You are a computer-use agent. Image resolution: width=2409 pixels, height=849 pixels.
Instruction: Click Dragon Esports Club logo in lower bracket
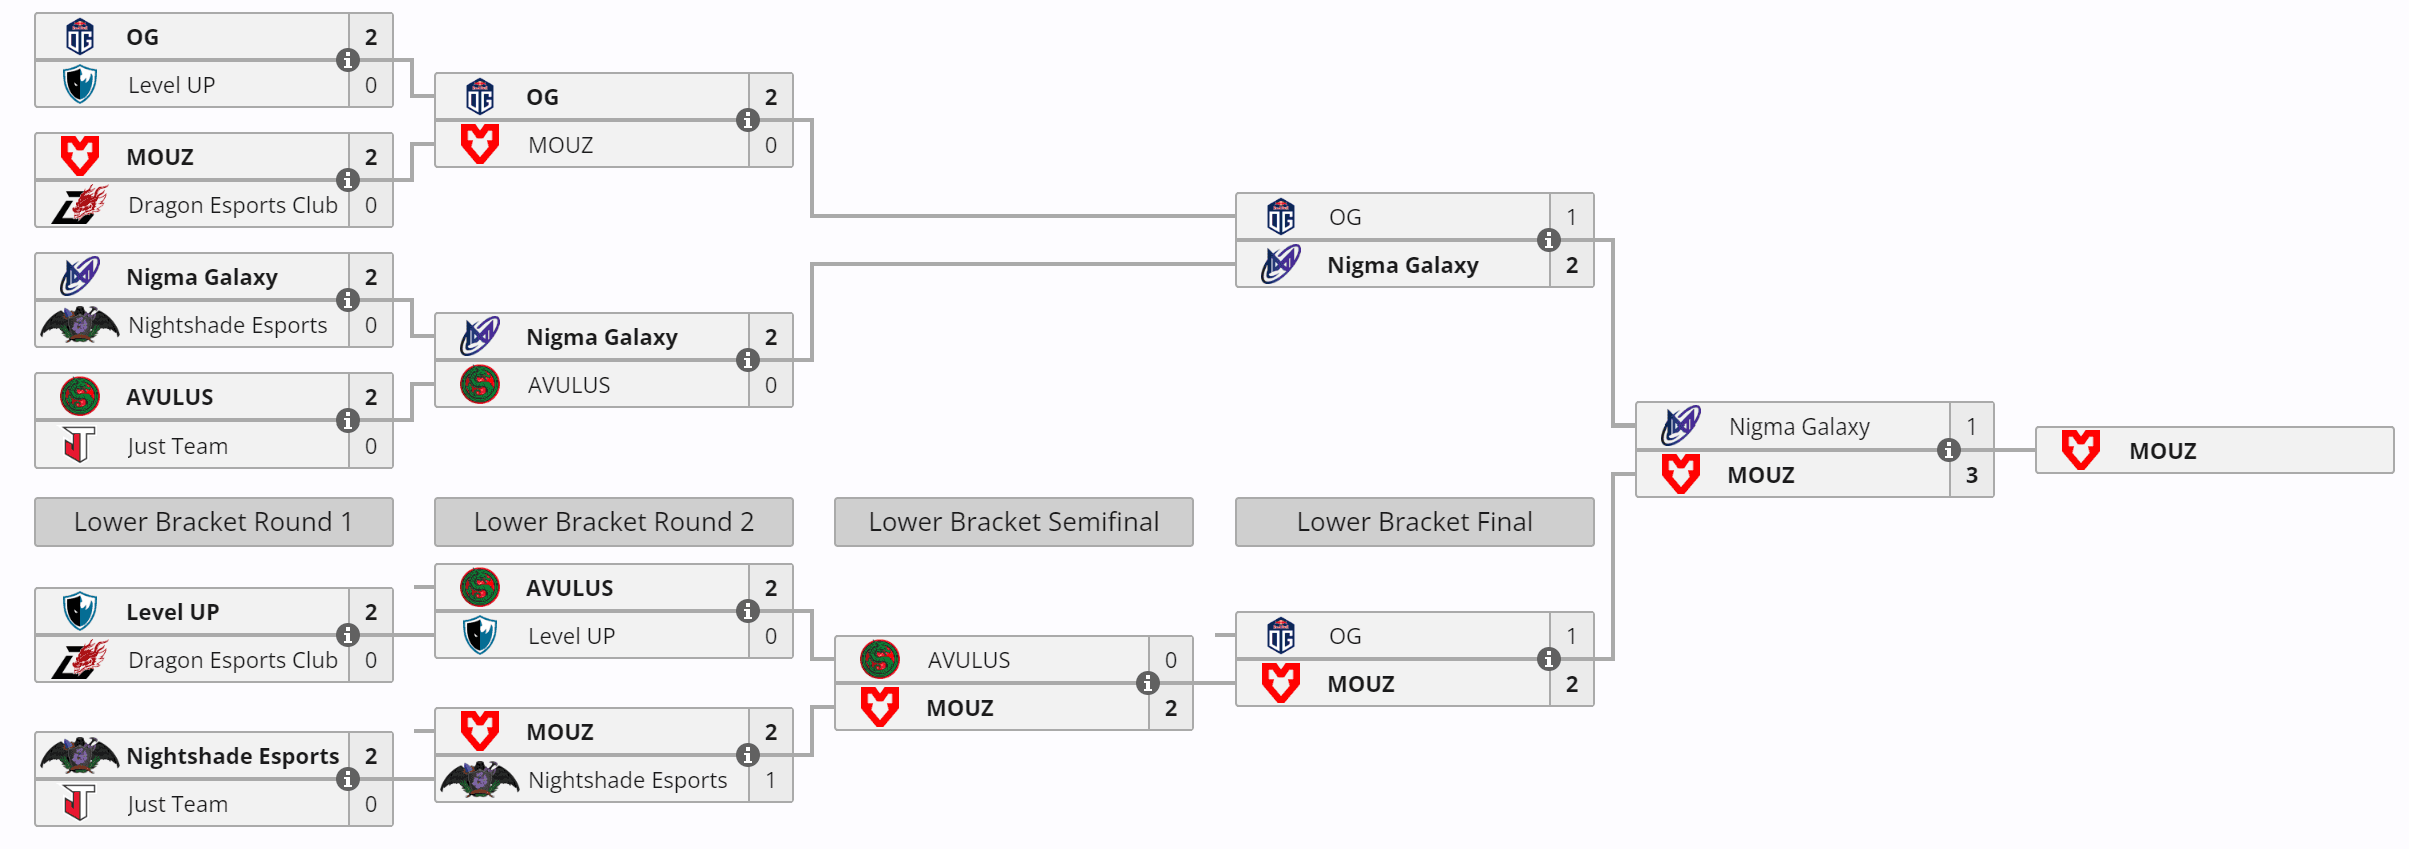[80, 660]
